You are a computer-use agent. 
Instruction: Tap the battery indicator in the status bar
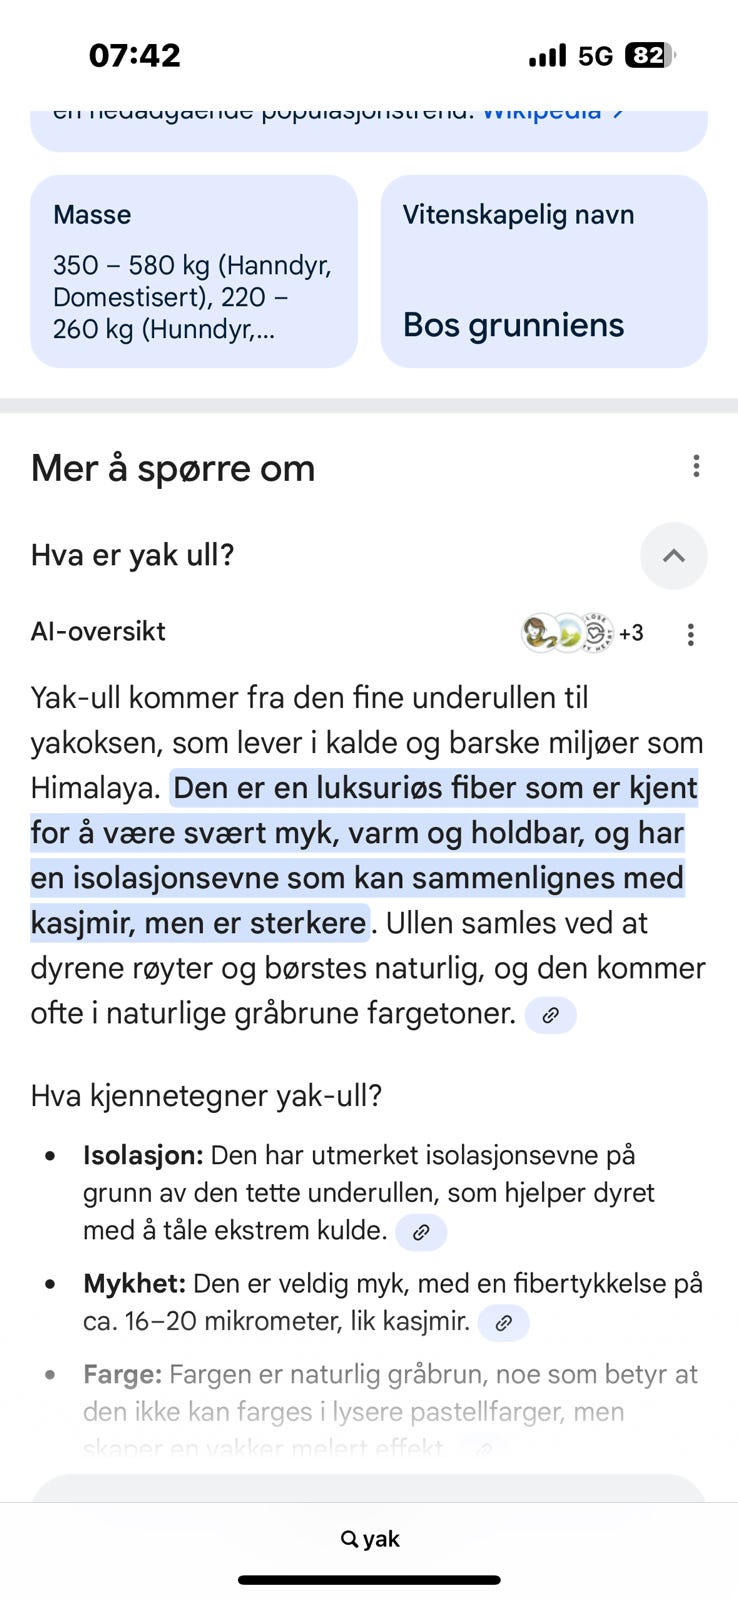tap(648, 55)
